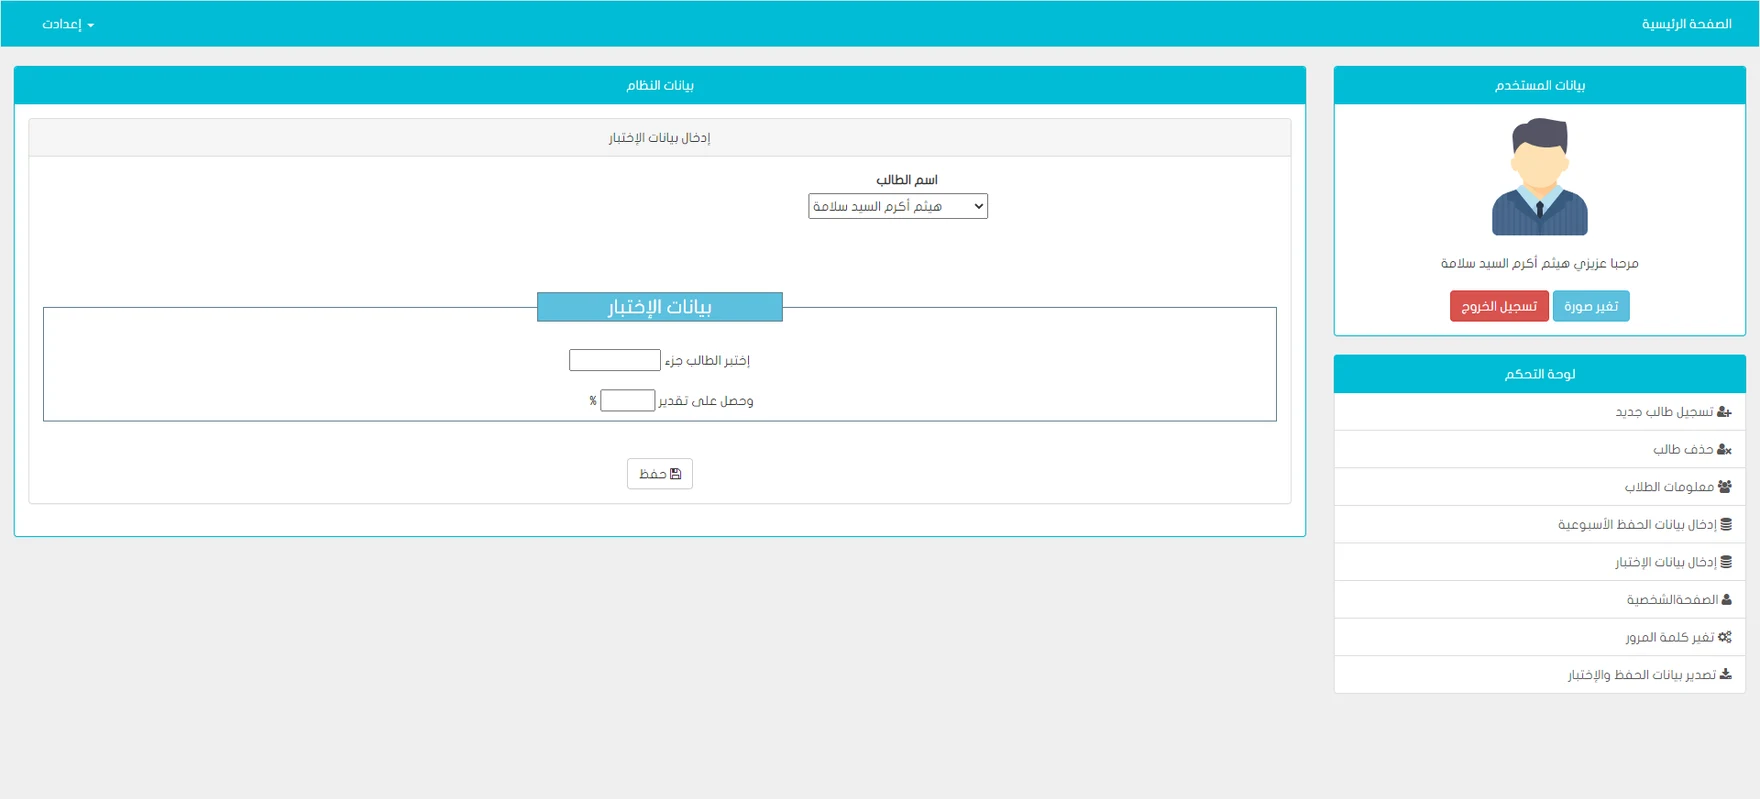The height and width of the screenshot is (799, 1760).
Task: Click the بيانات النظام panel header
Action: [x=660, y=85]
